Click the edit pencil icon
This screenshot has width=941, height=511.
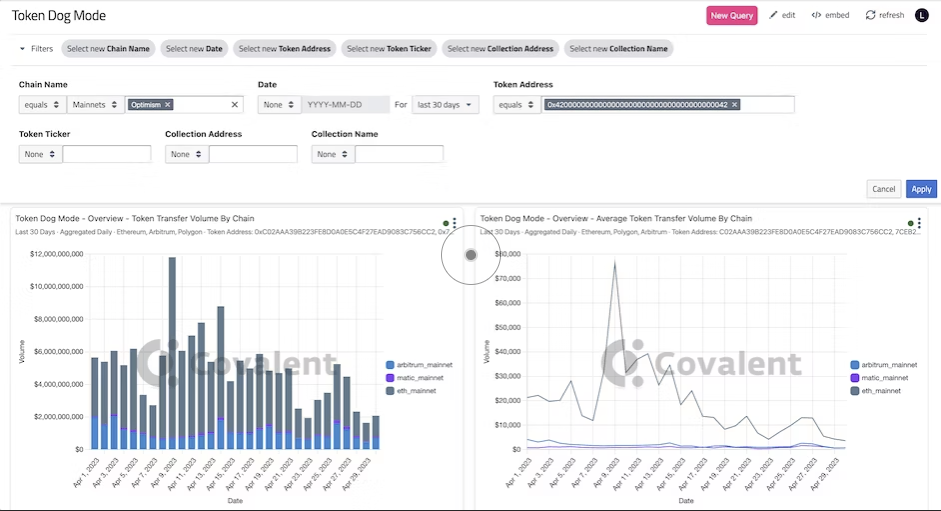click(x=773, y=15)
